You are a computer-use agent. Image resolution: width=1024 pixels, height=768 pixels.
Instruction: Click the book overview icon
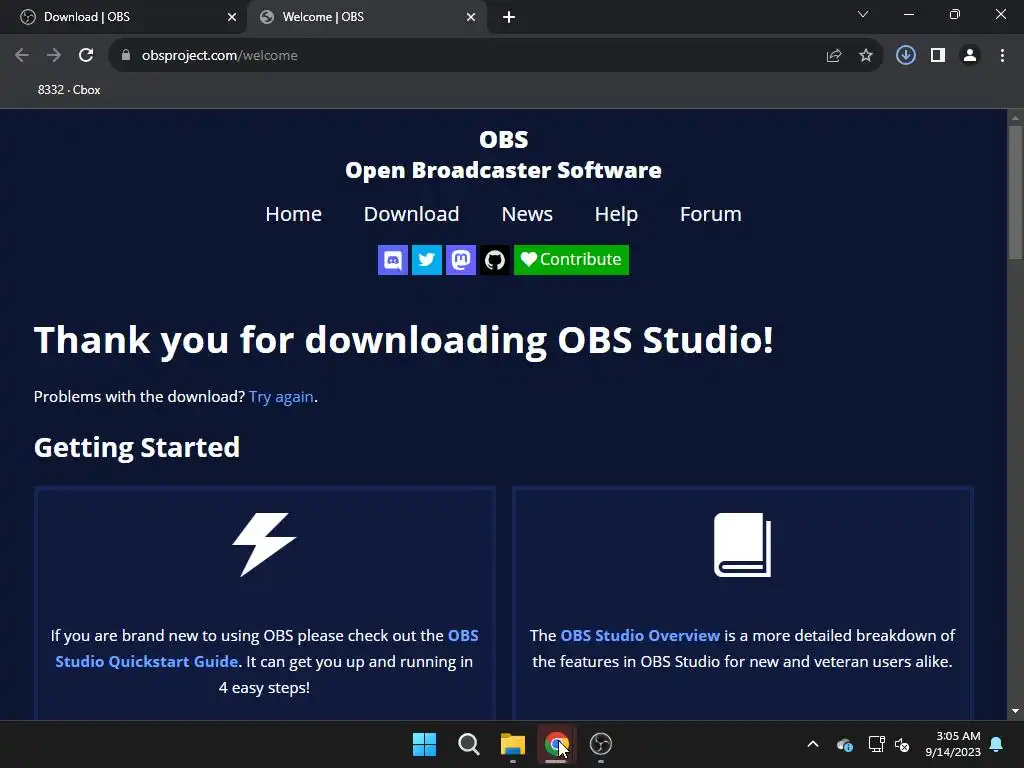(743, 545)
